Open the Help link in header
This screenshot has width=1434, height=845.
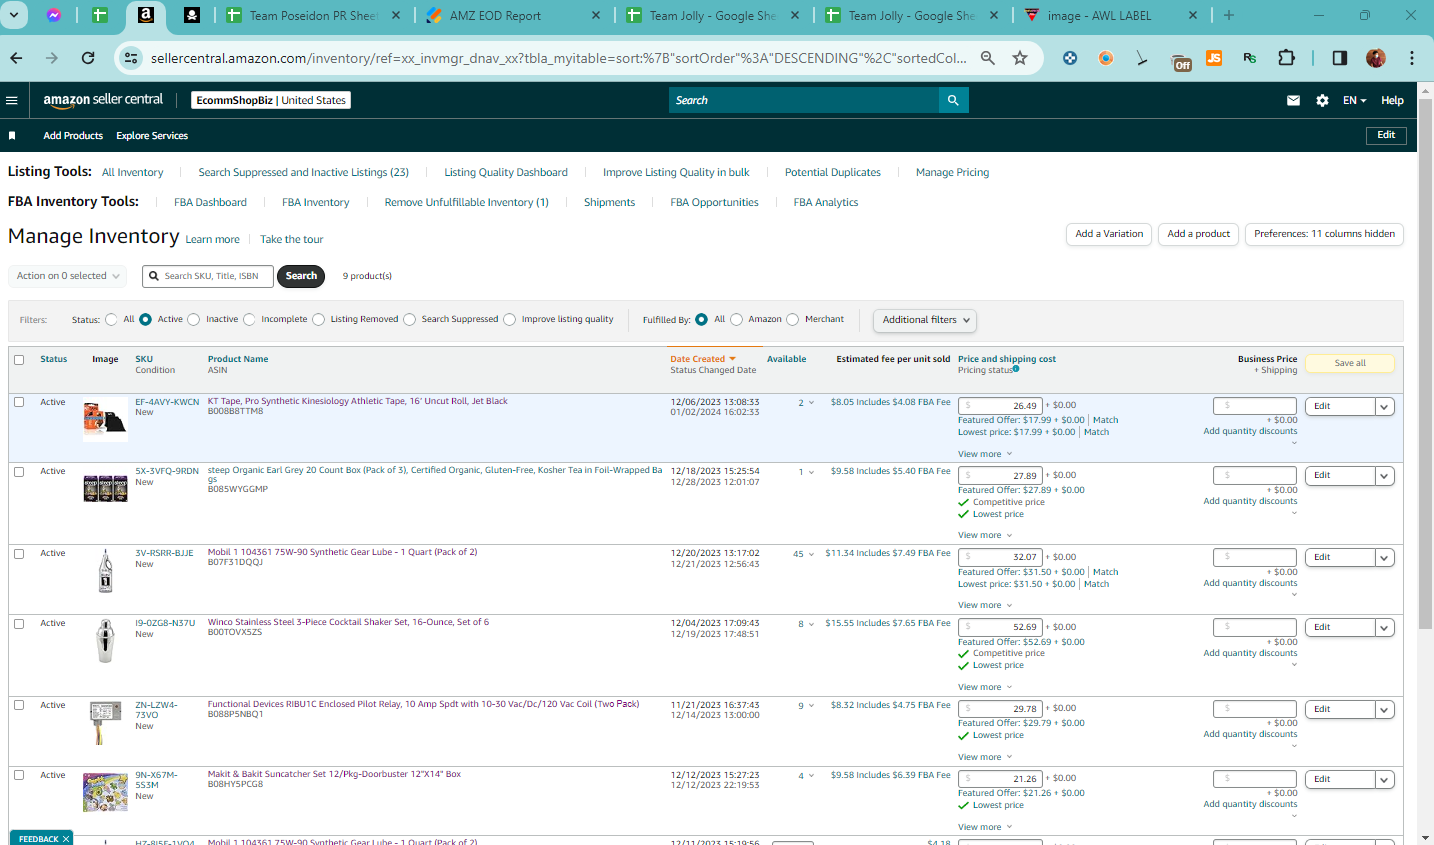point(1392,100)
